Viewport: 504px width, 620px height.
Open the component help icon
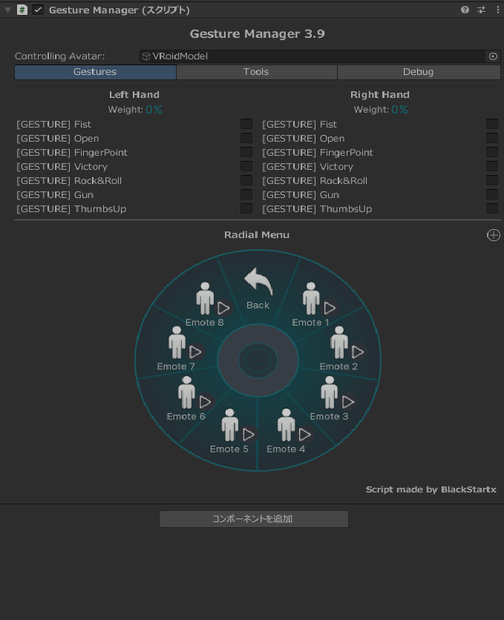[465, 10]
